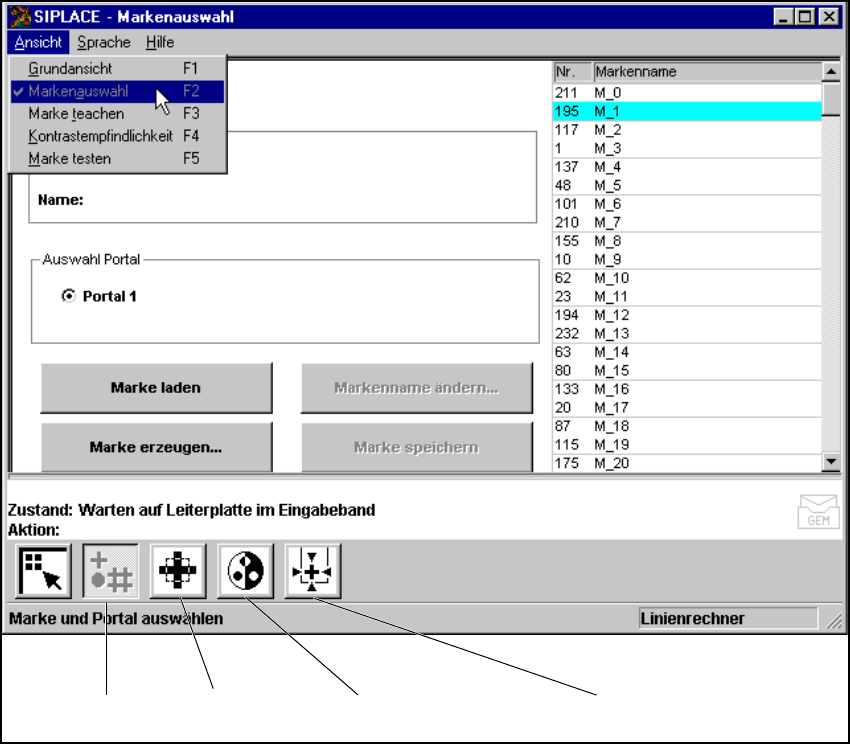Click the SIPLACE title bar app icon
Image resolution: width=850 pixels, height=744 pixels.
tap(20, 16)
